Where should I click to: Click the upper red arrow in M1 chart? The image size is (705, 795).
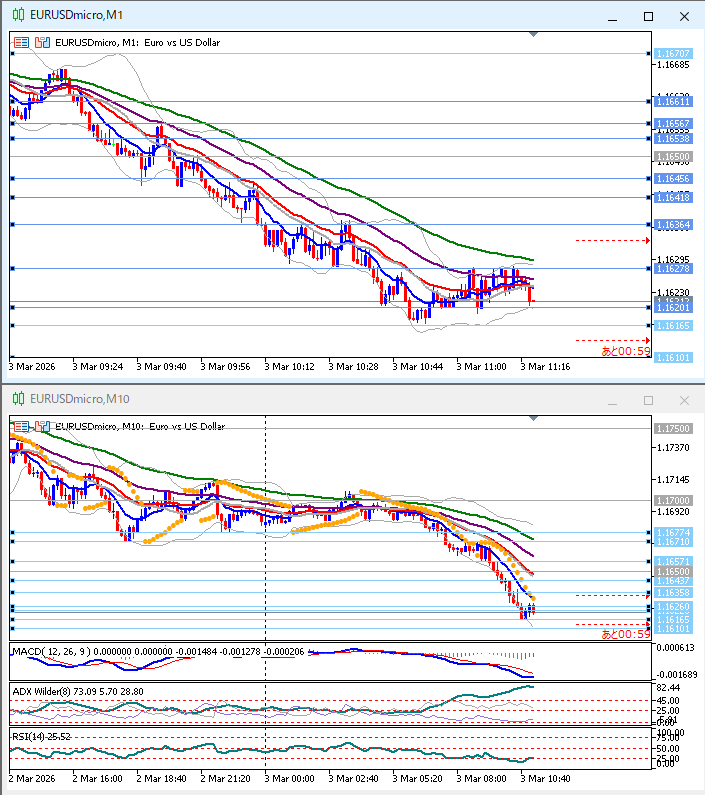coord(647,240)
